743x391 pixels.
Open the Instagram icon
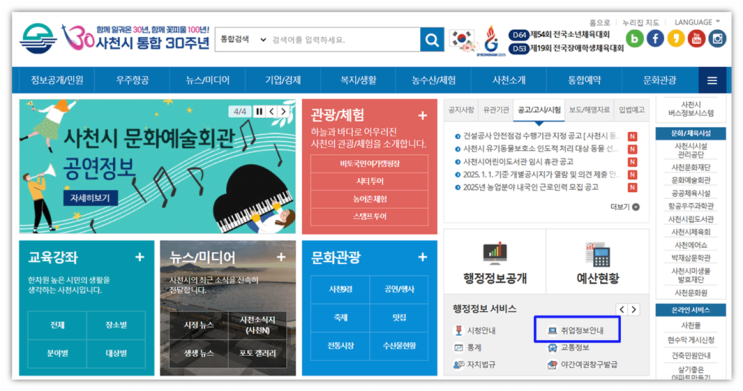pos(717,38)
